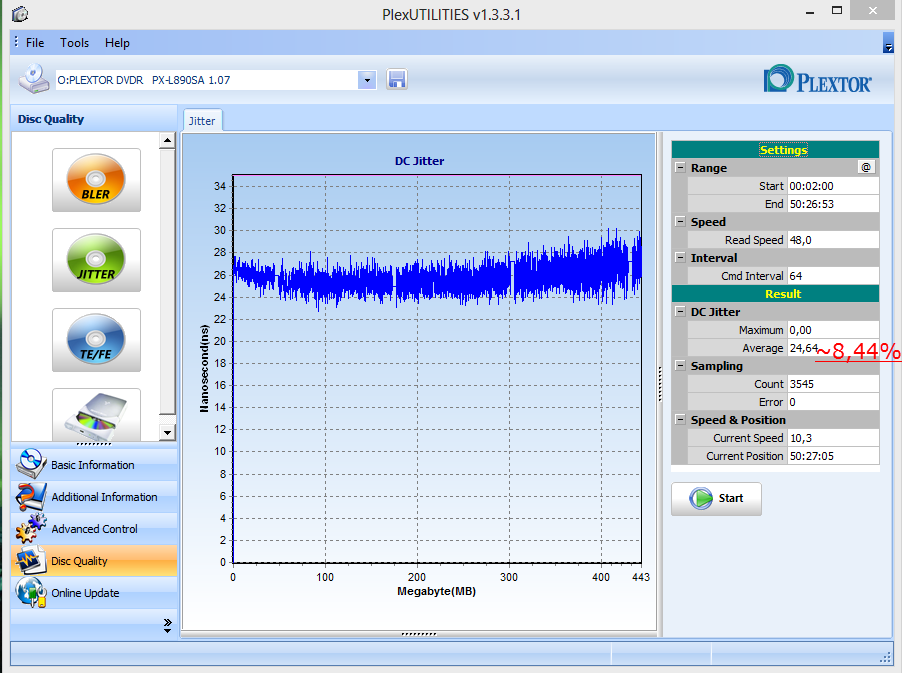Screen dimensions: 902x673
Task: Click the Additional Information icon
Action: 30,496
